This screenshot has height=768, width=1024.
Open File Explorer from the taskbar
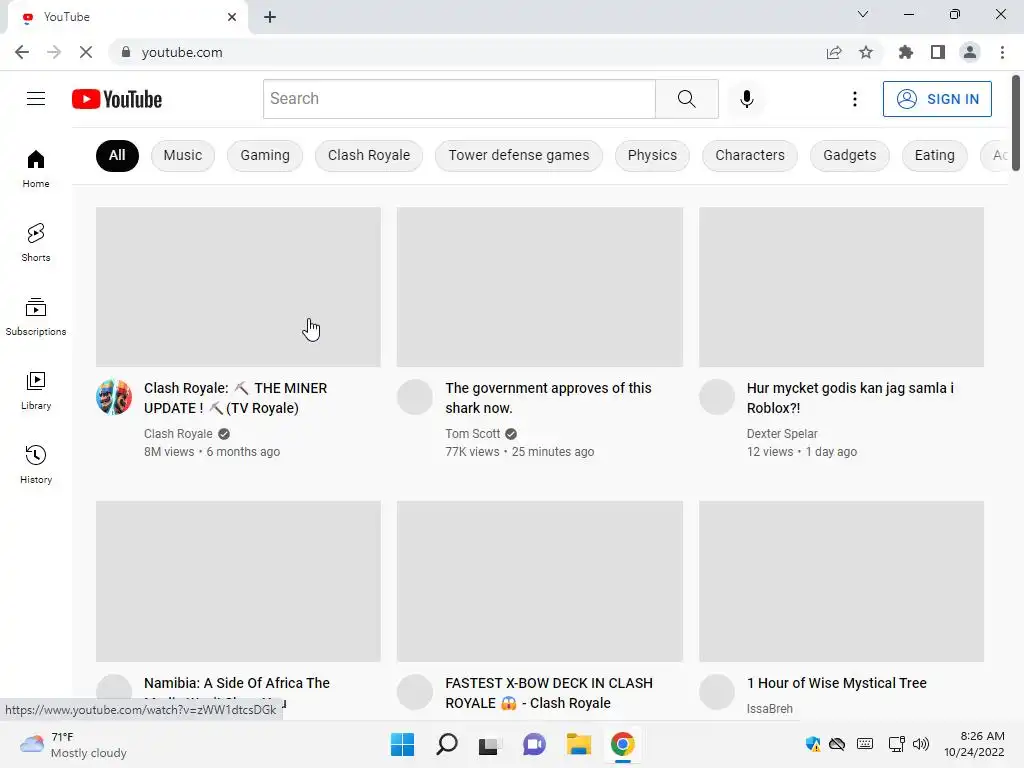pyautogui.click(x=579, y=744)
